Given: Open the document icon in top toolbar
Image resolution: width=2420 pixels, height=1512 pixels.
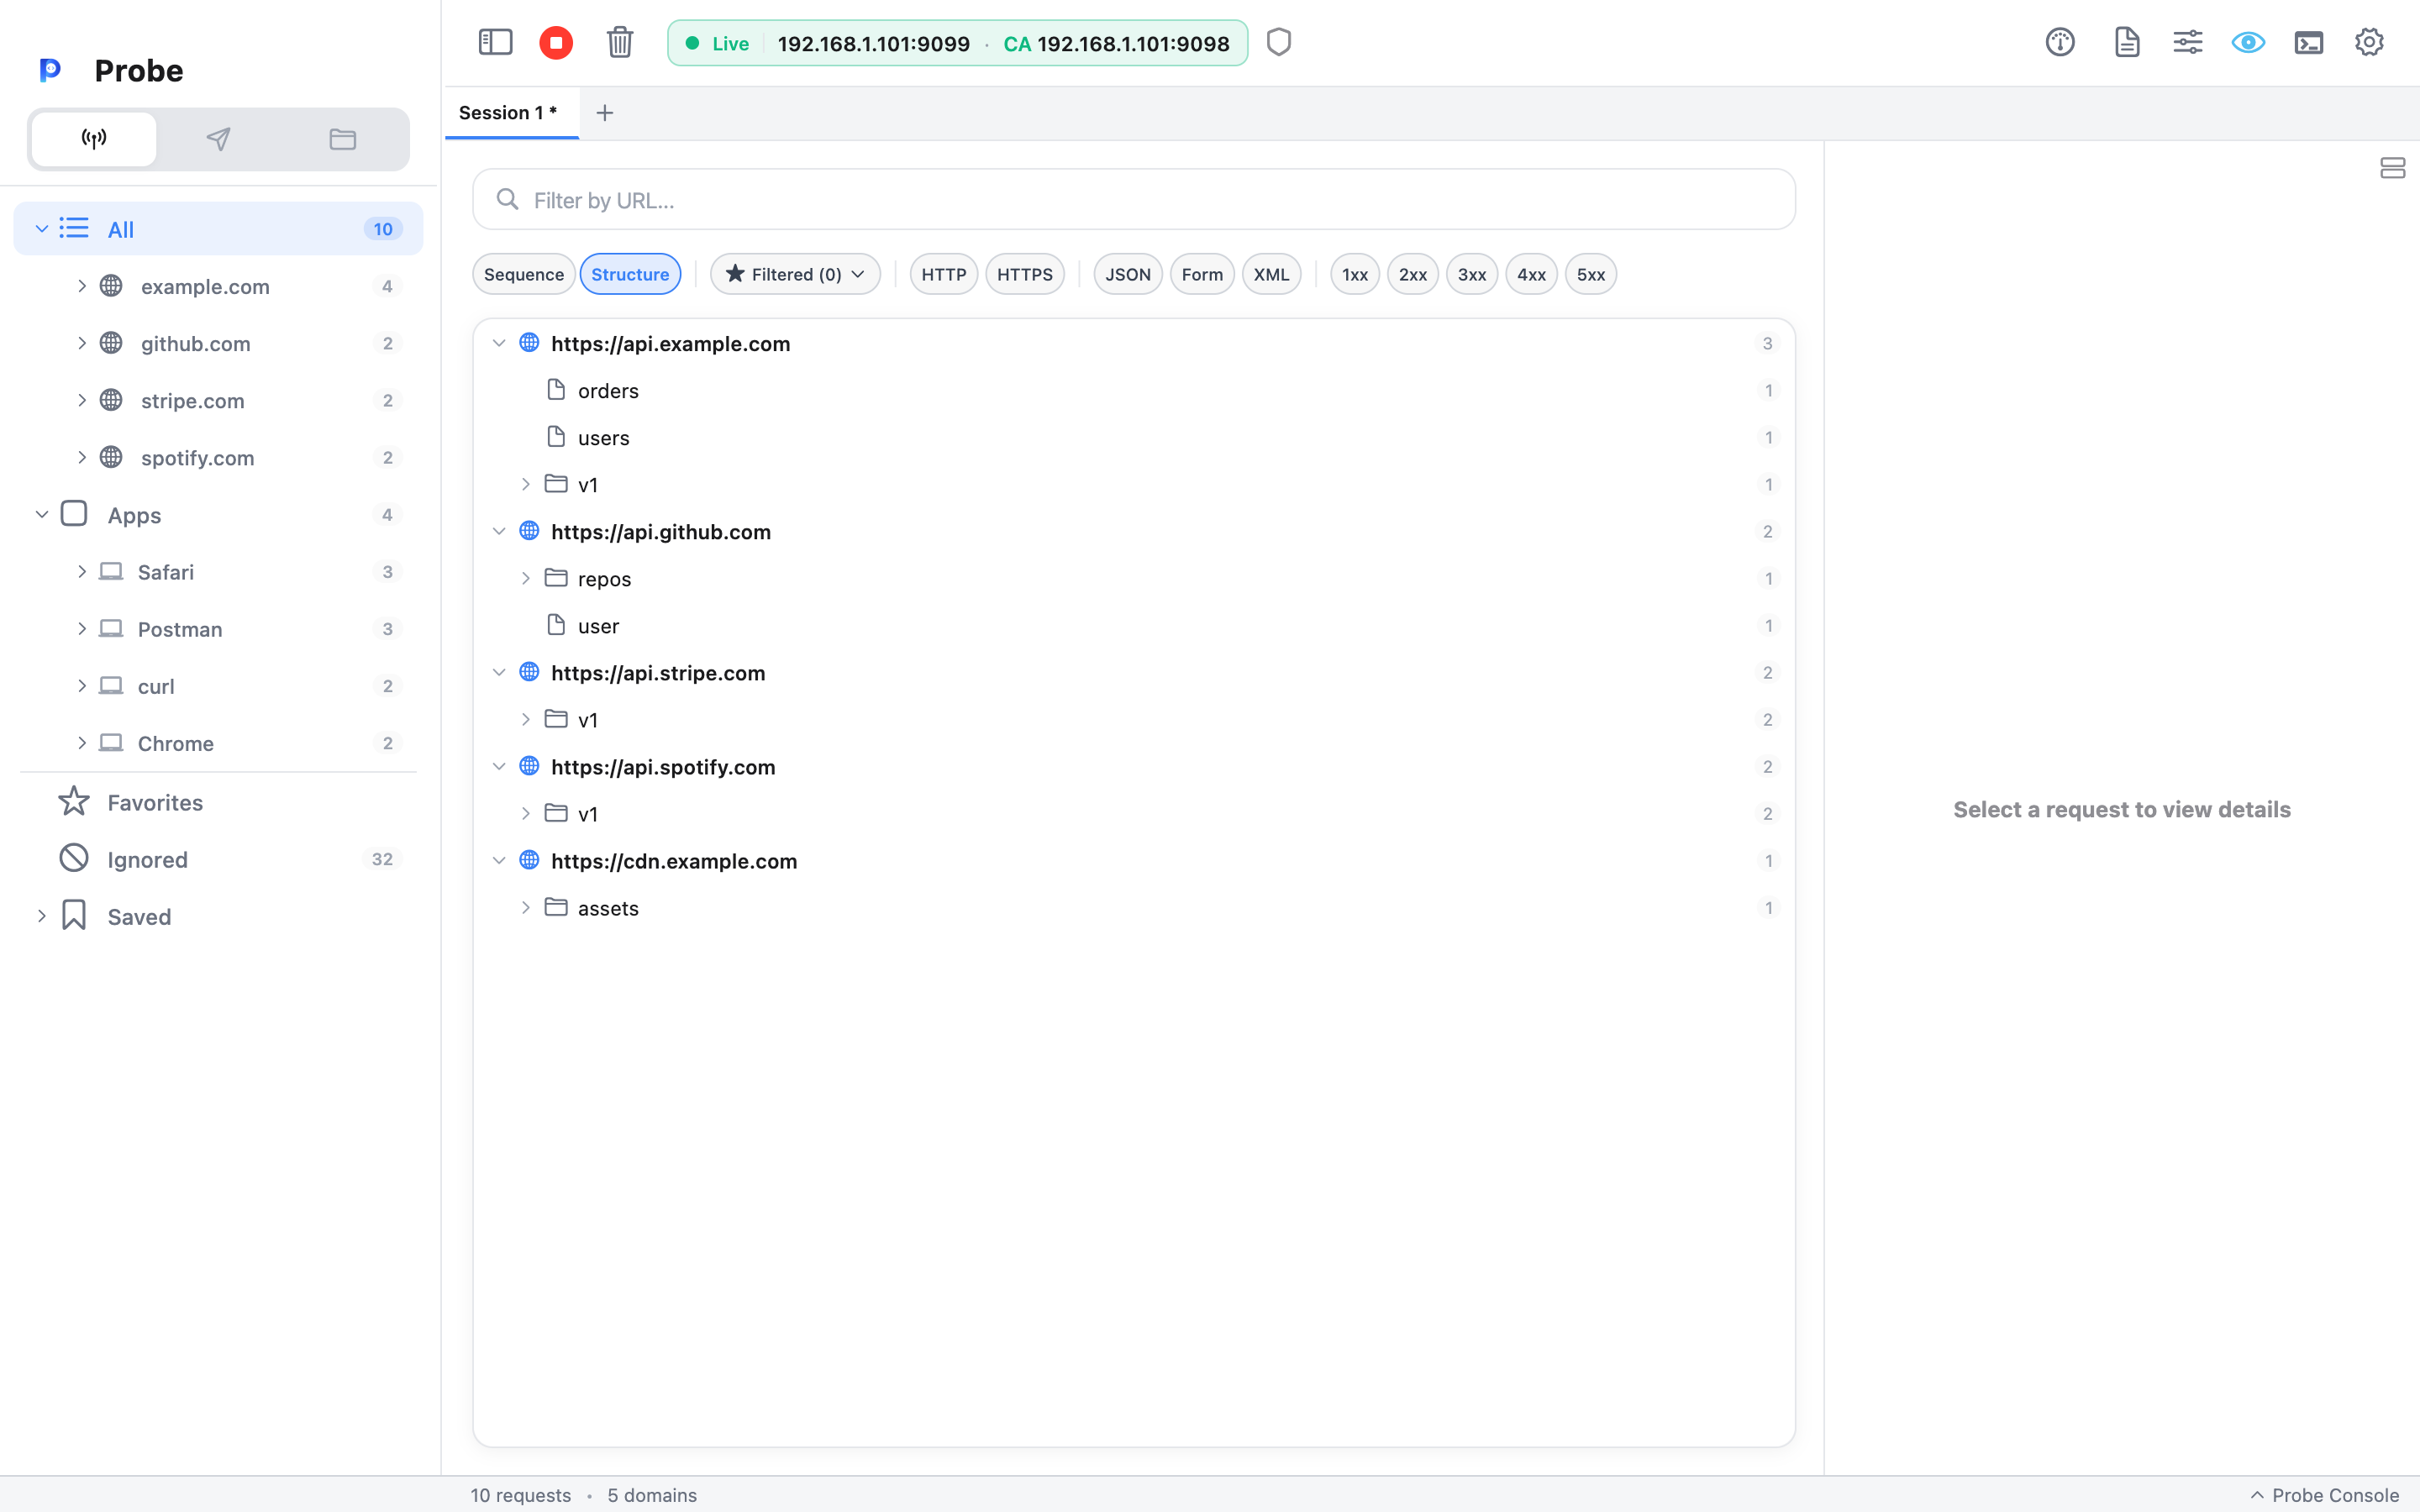Looking at the screenshot, I should 2127,42.
